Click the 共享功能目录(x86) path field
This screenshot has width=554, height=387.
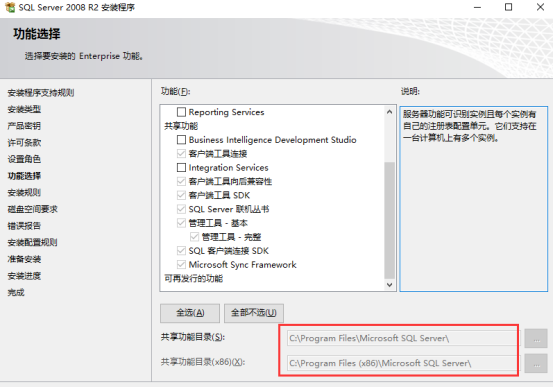tap(403, 363)
